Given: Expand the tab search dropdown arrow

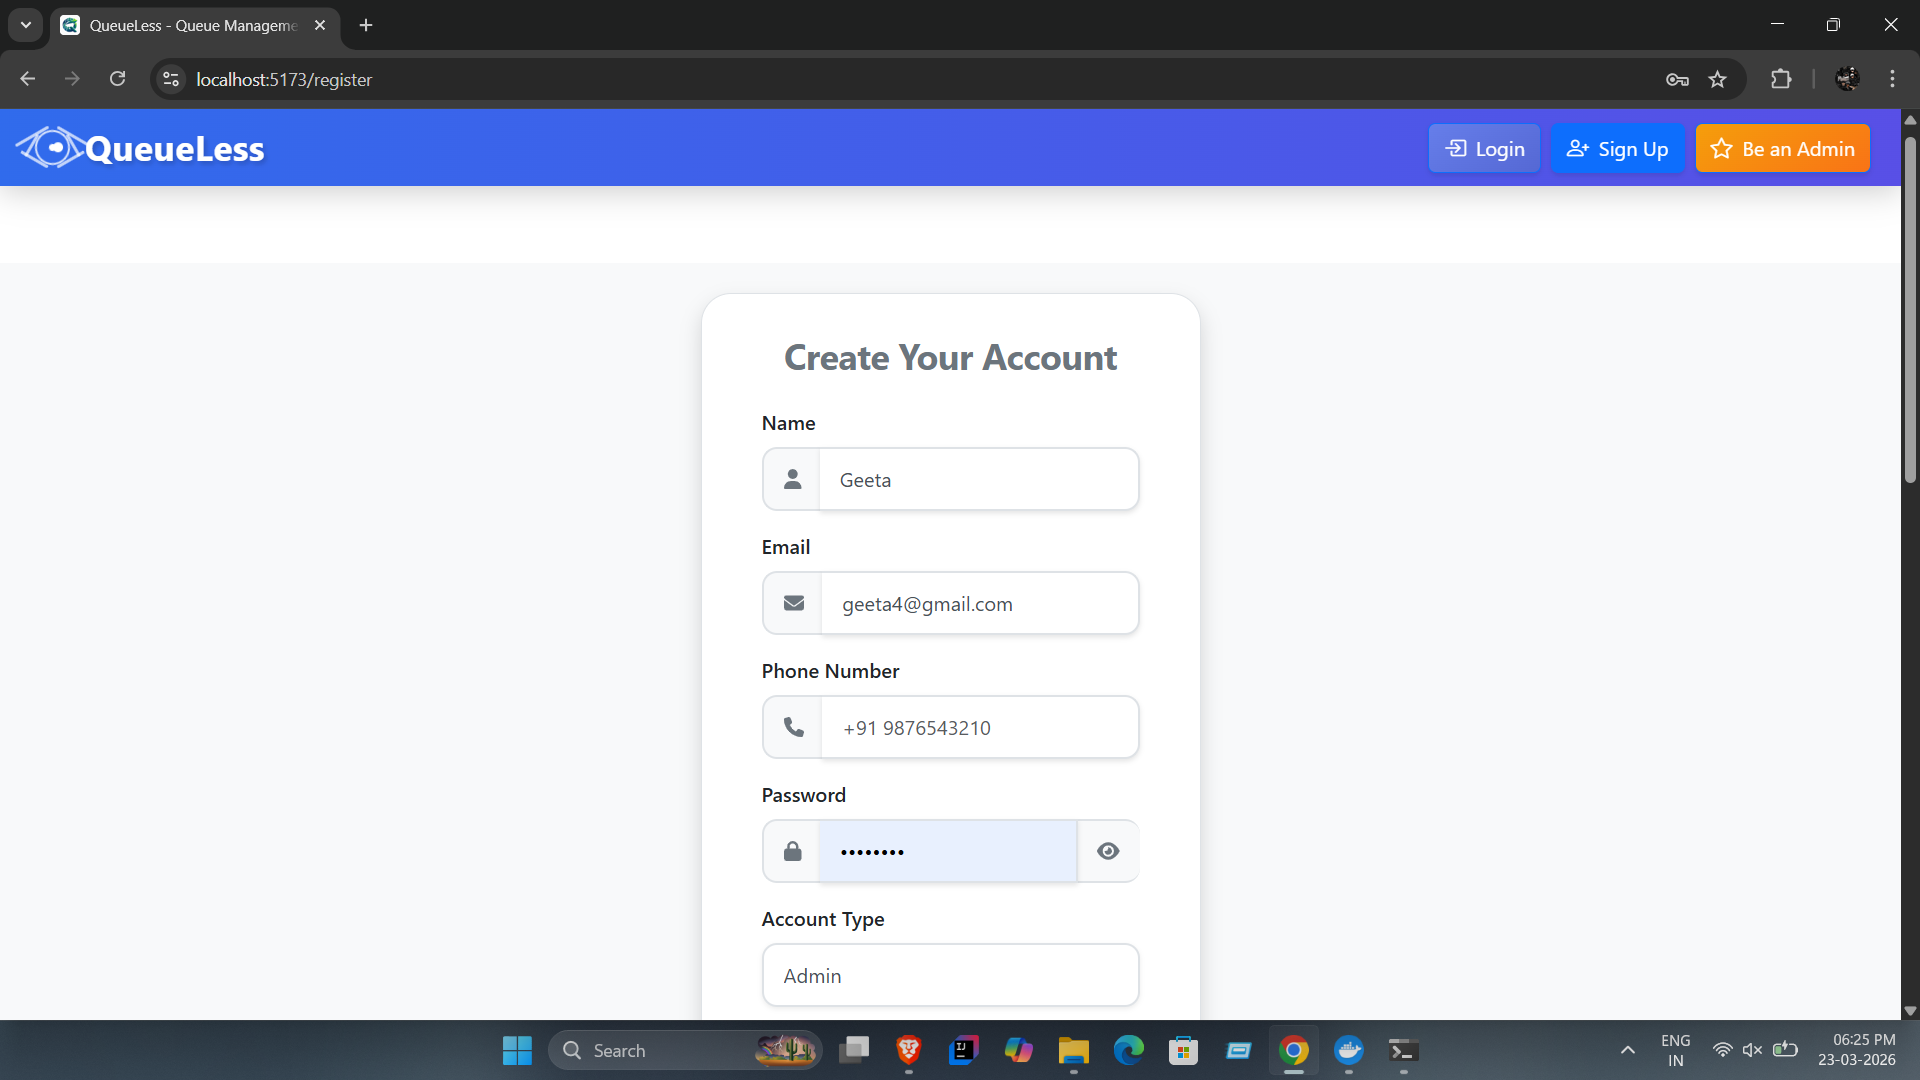Looking at the screenshot, I should coord(26,25).
